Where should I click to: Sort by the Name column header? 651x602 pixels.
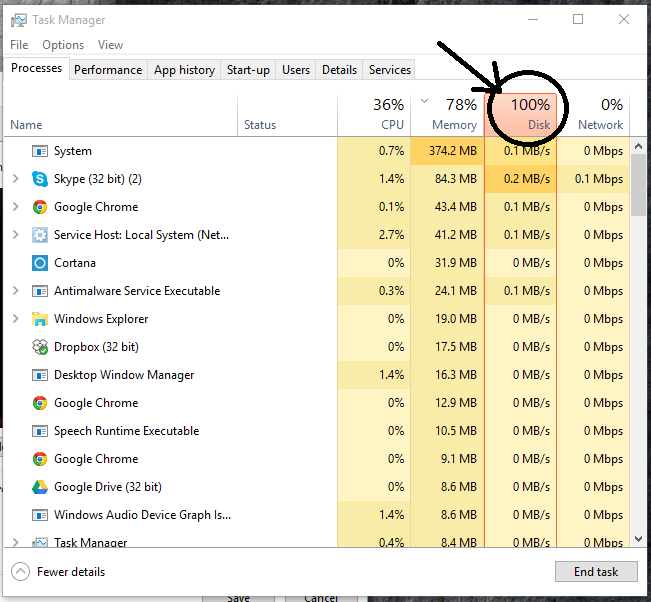pos(120,116)
